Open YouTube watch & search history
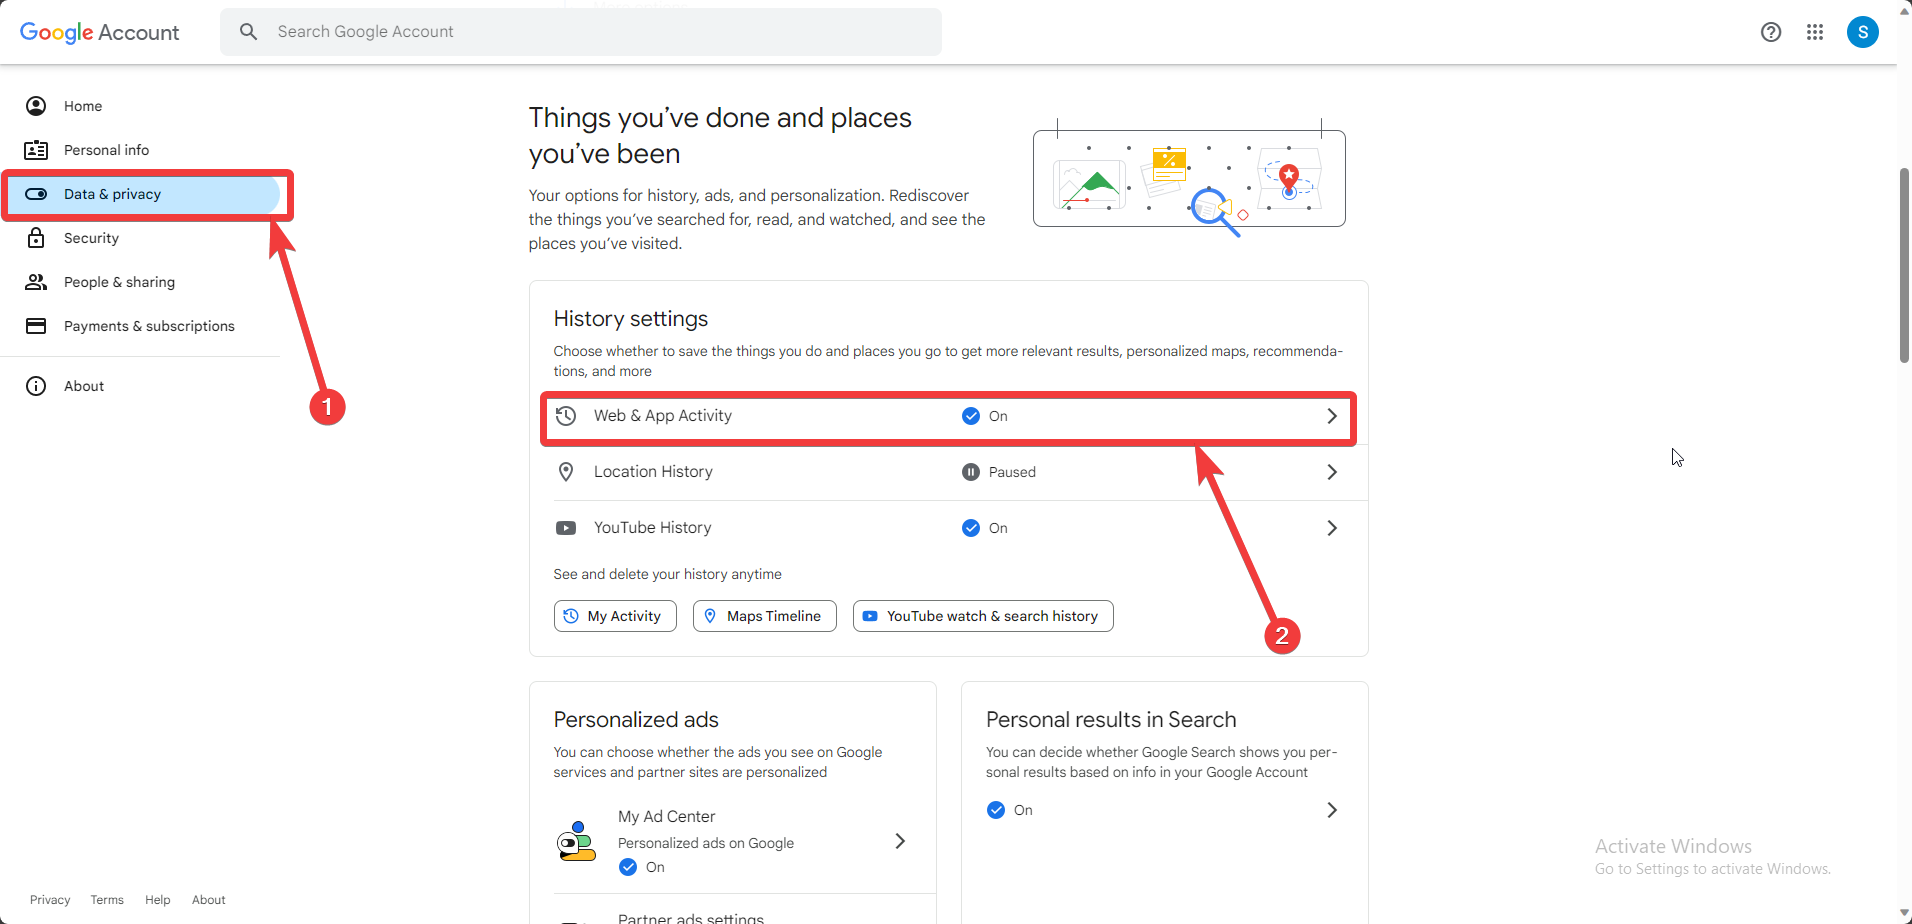The height and width of the screenshot is (924, 1912). (x=983, y=616)
